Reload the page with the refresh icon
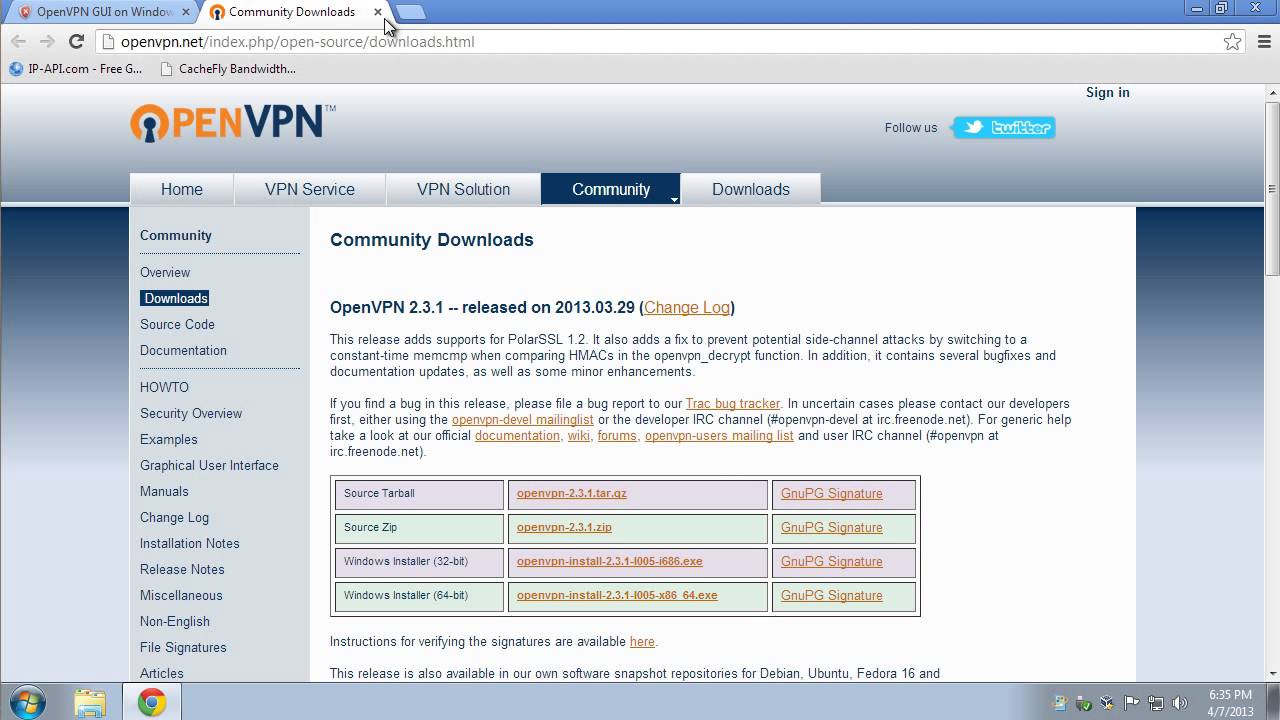The image size is (1280, 720). [76, 41]
